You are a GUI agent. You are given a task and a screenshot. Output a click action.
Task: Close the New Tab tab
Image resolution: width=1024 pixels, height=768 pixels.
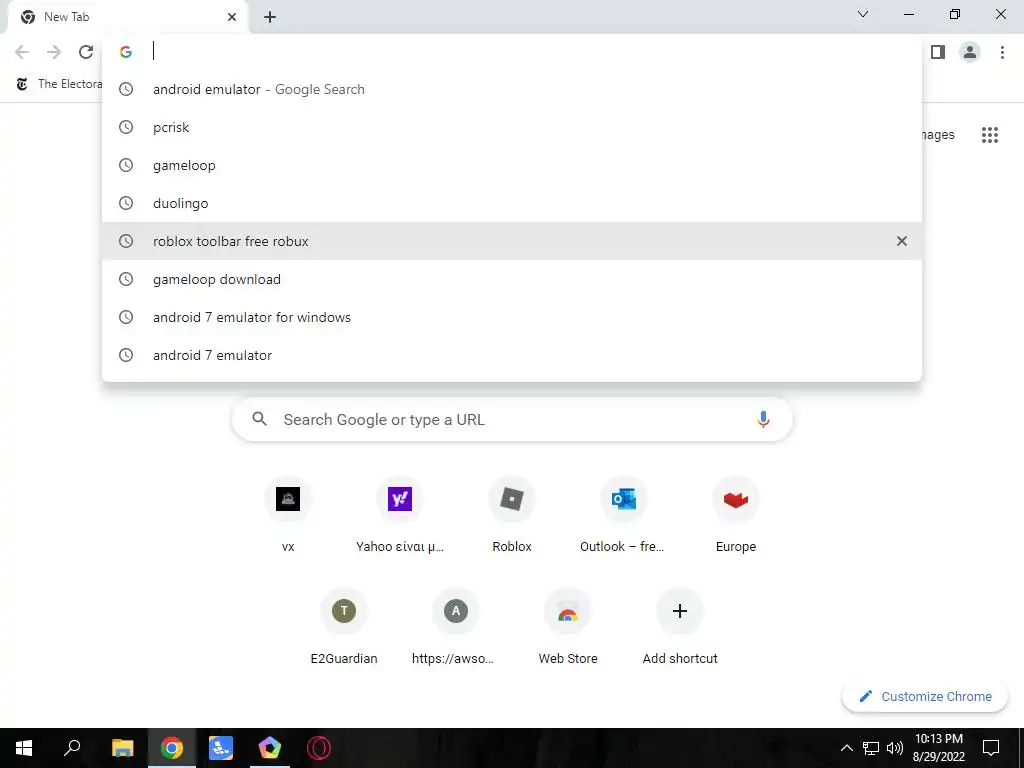pyautogui.click(x=232, y=17)
